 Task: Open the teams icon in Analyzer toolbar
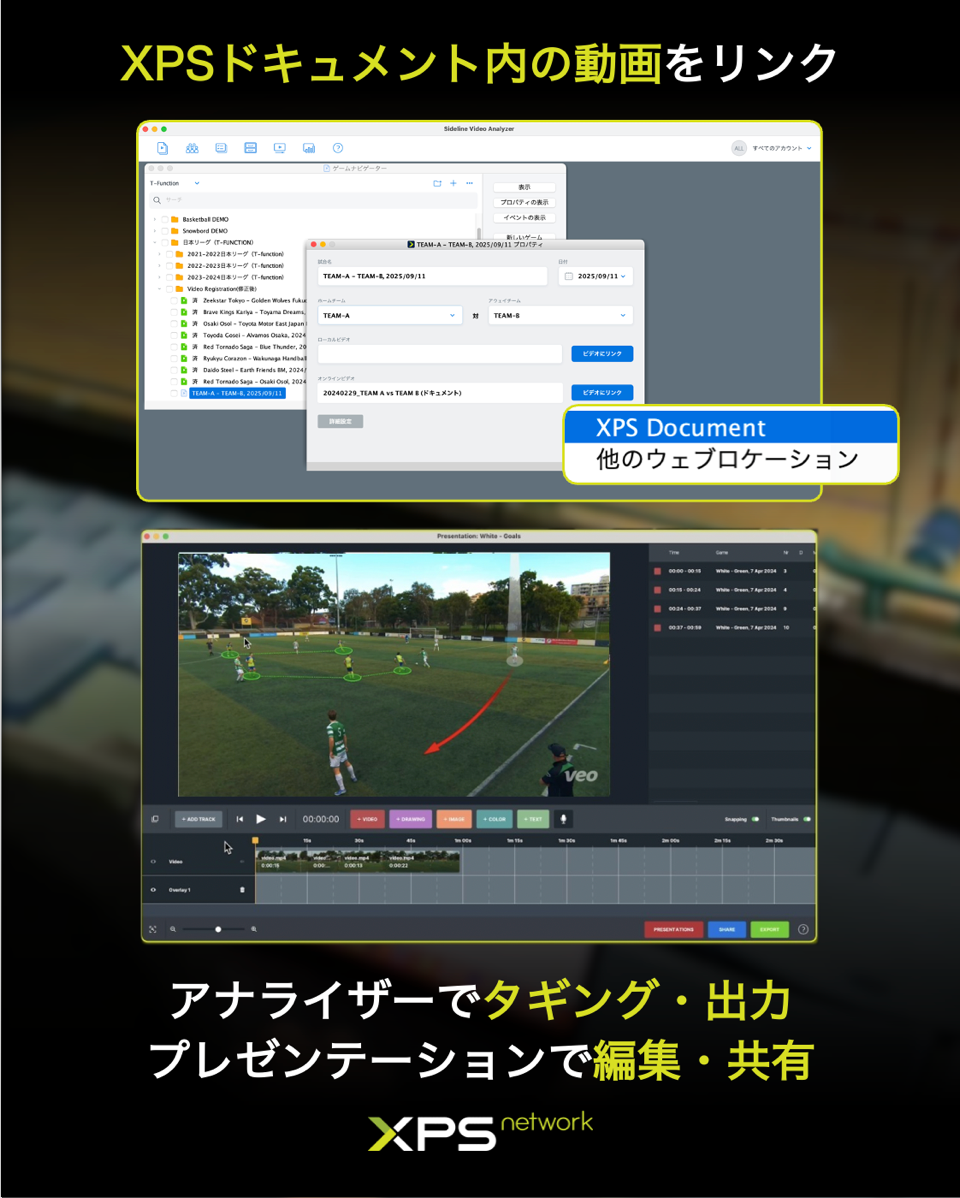pos(192,148)
